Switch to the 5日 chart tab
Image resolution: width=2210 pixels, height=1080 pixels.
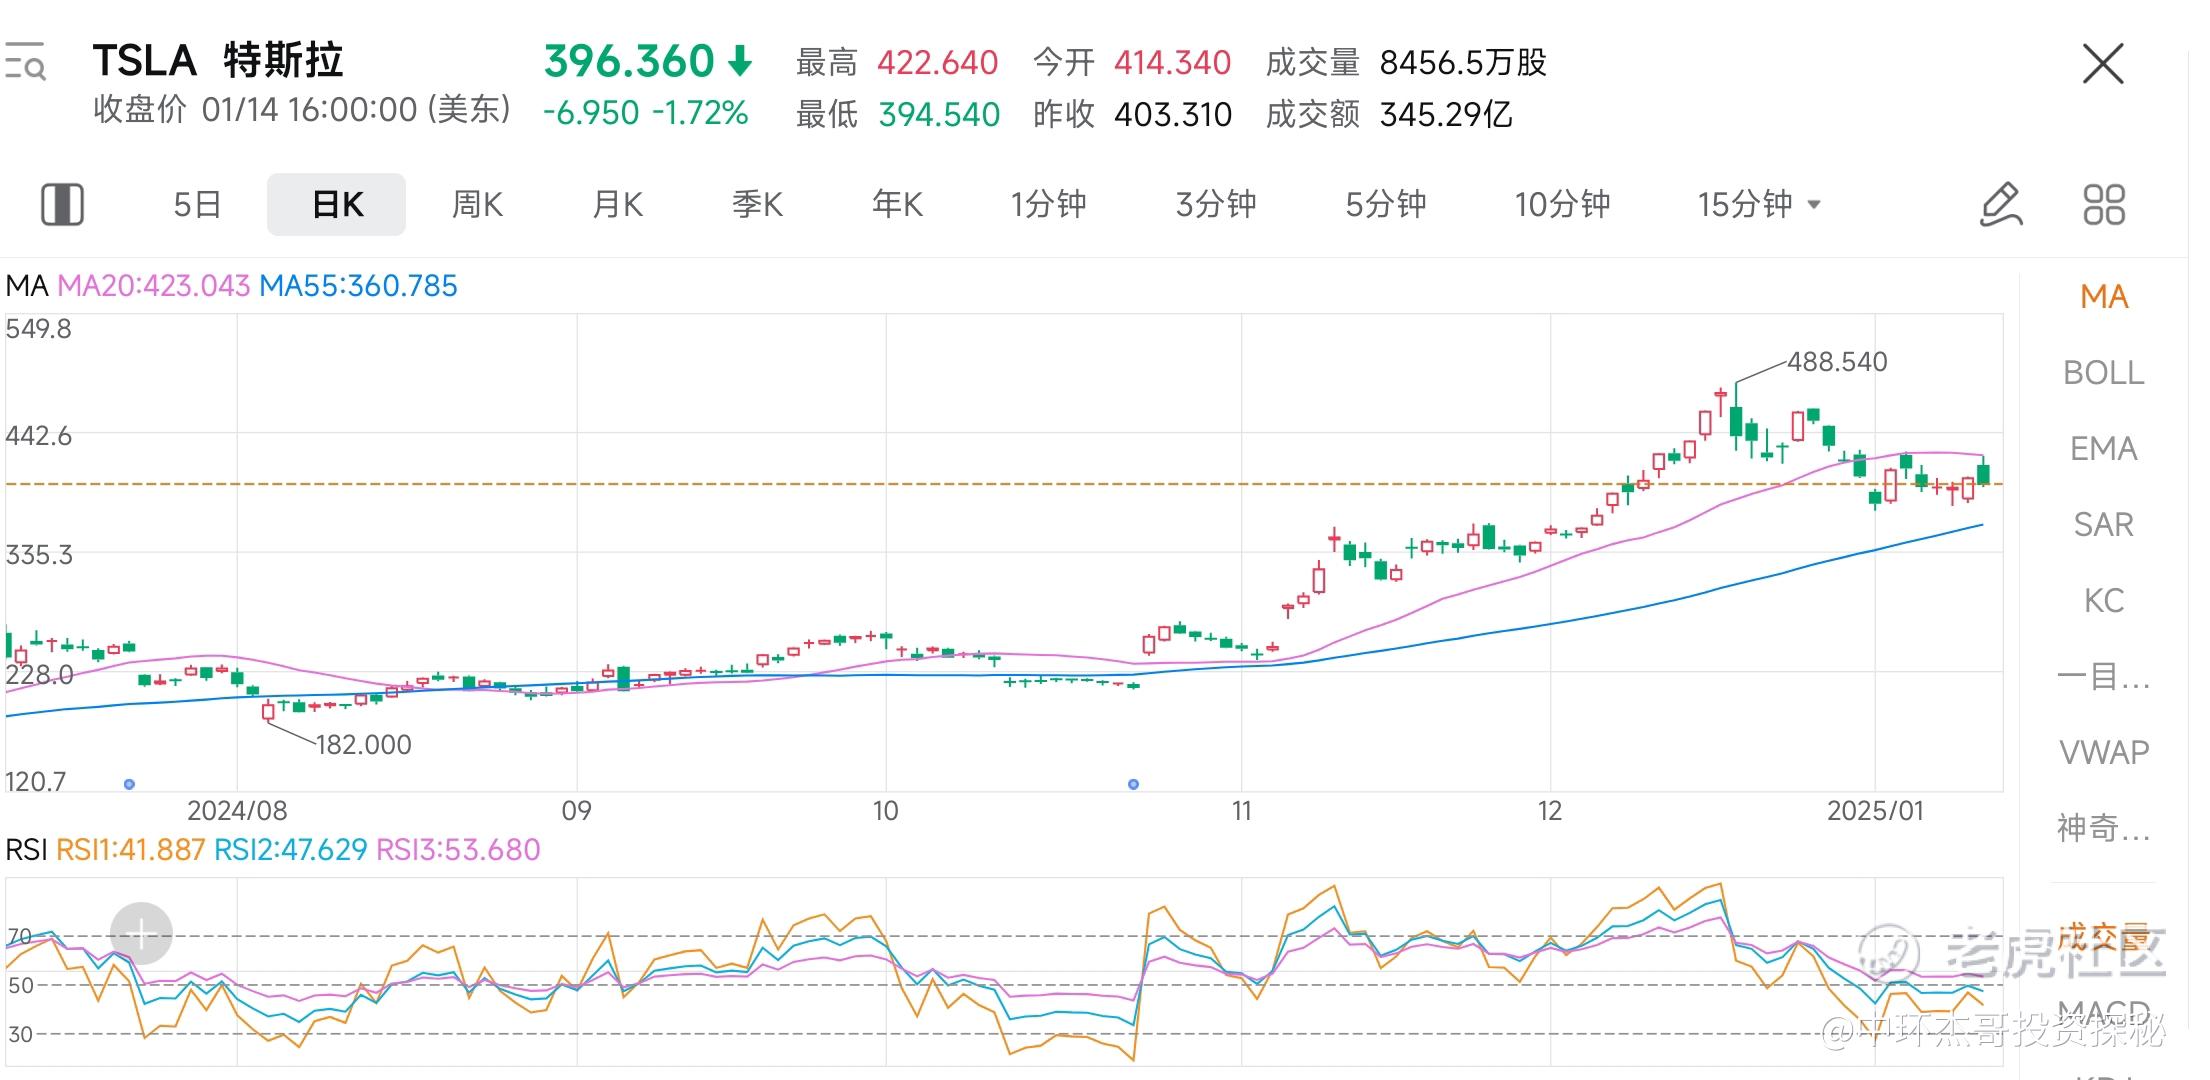click(x=197, y=204)
